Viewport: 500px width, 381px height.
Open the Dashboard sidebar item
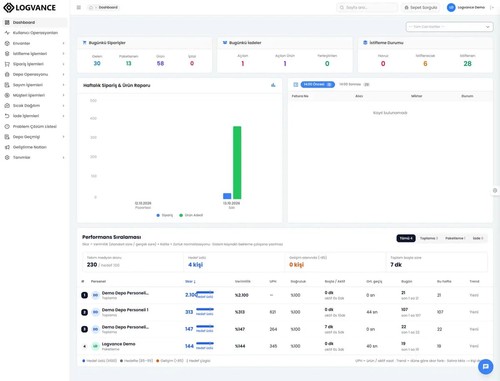pos(35,22)
